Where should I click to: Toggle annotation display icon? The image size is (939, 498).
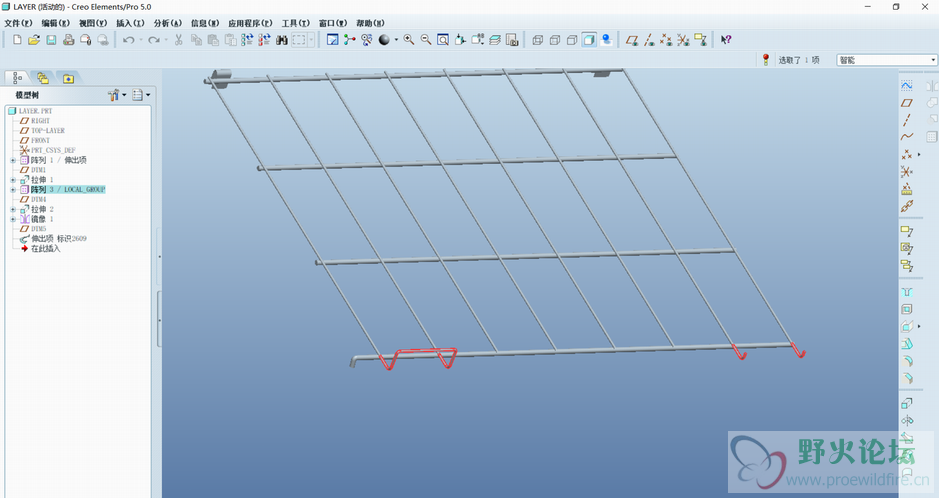pos(700,40)
